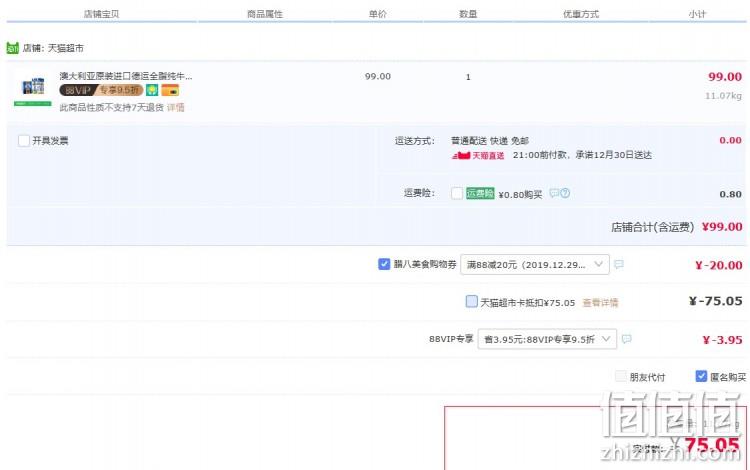Check the 朋友代付 option
750x470 pixels.
[620, 376]
